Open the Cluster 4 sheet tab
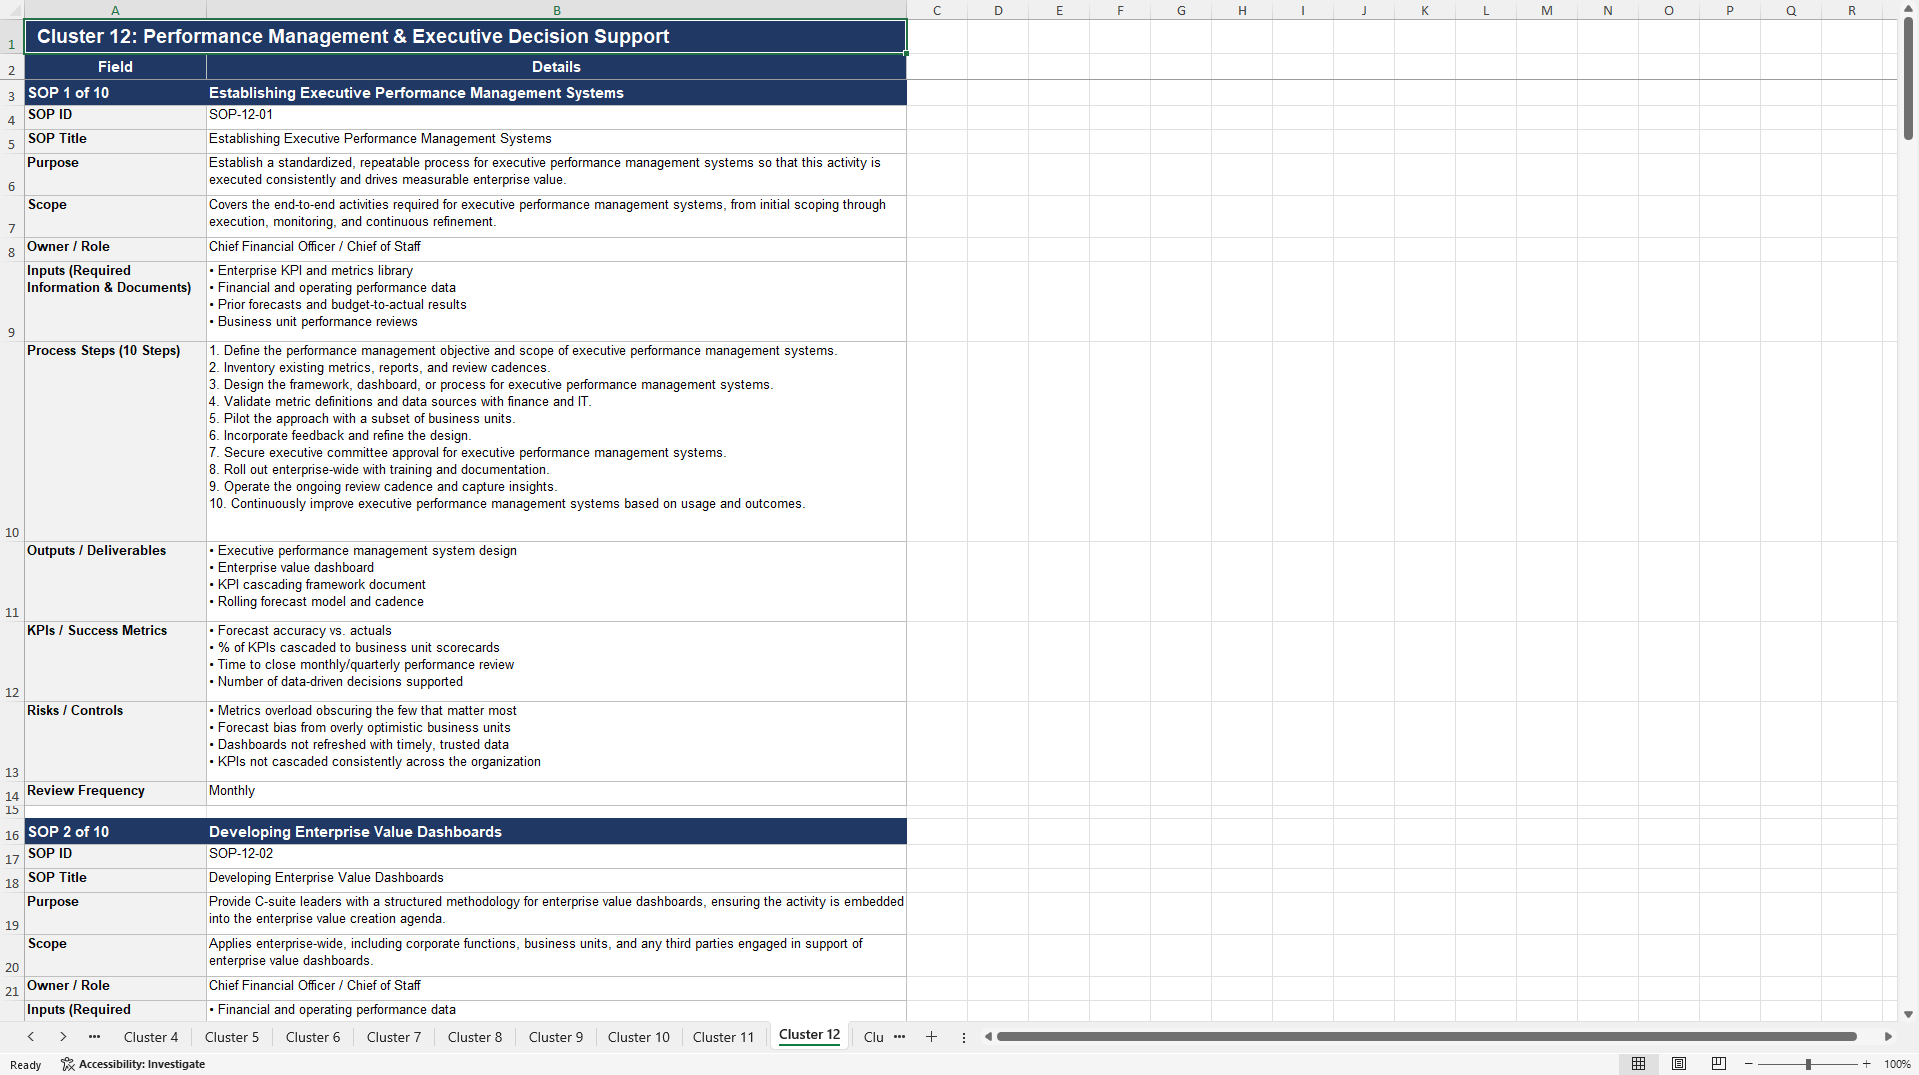Viewport: 1919px width, 1075px height. coord(151,1037)
